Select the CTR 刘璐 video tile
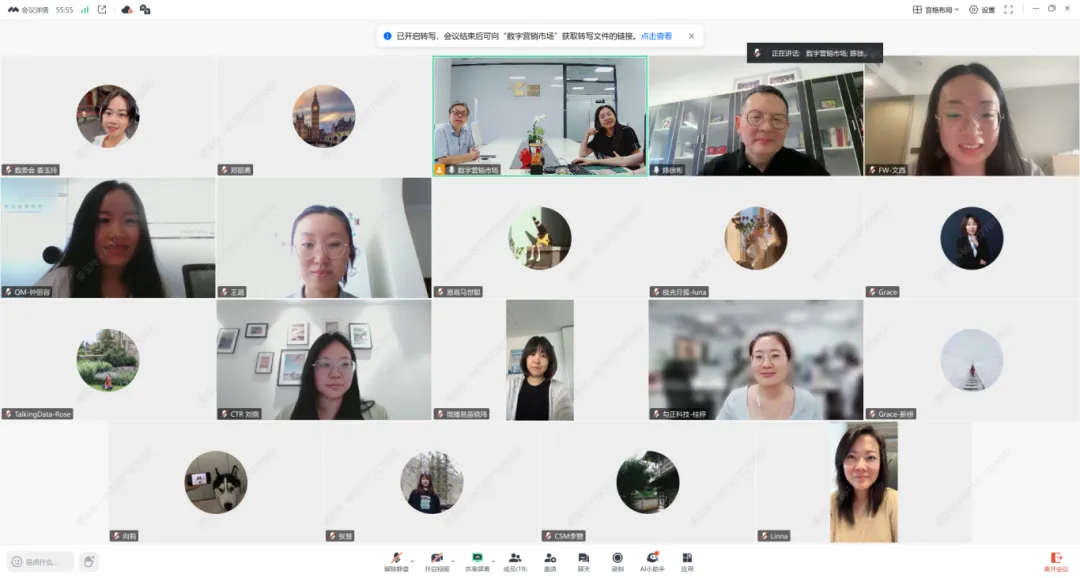 coord(324,360)
